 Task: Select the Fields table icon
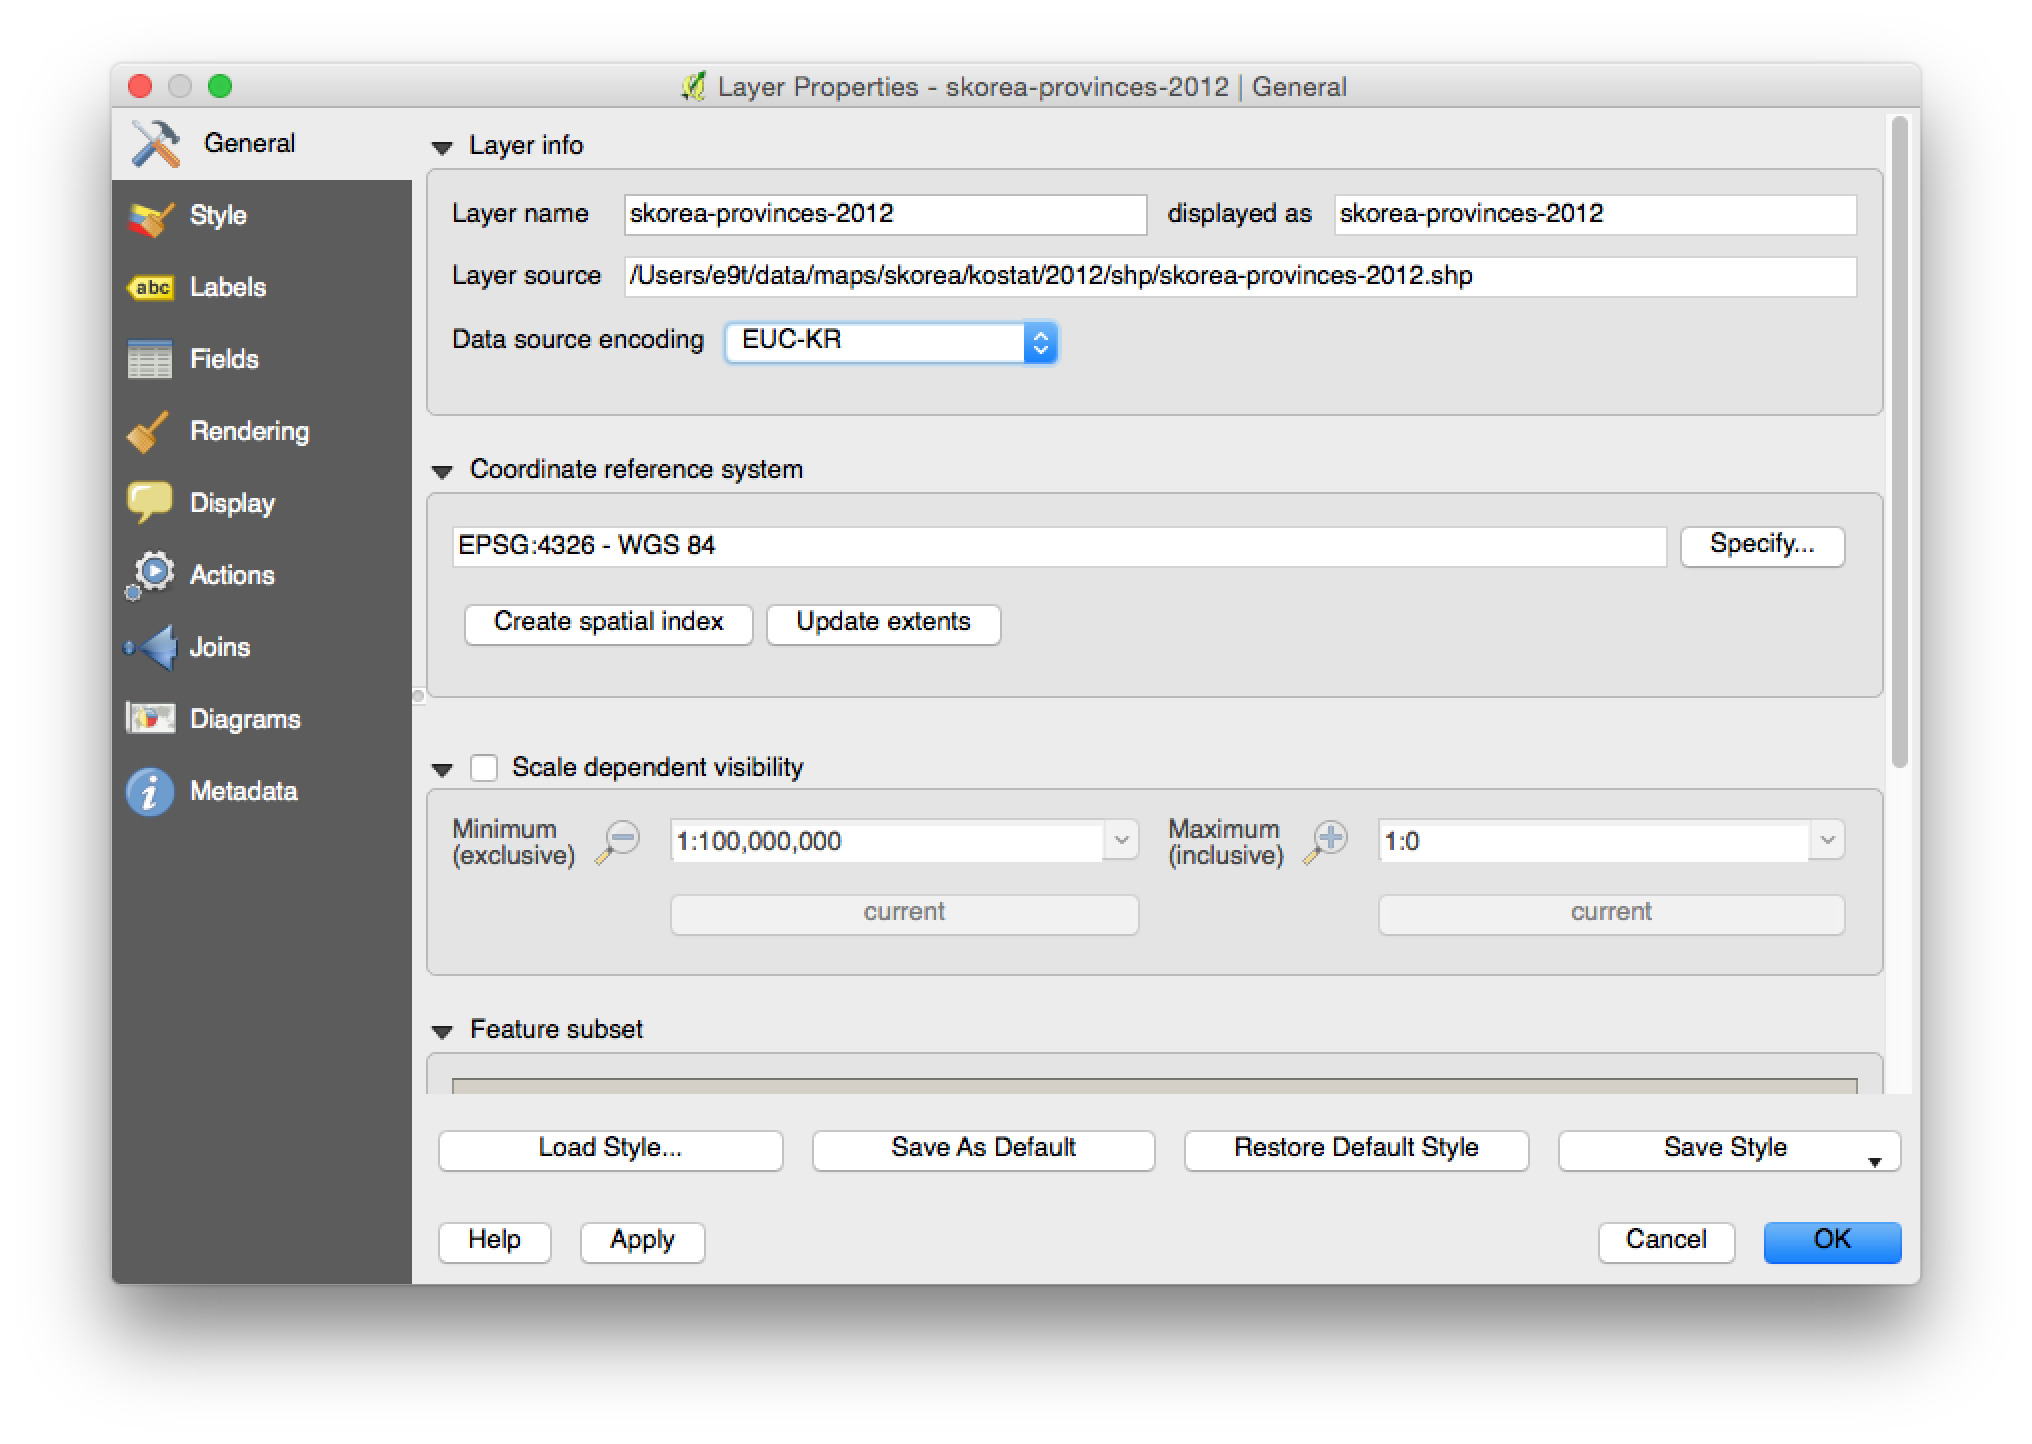[151, 360]
